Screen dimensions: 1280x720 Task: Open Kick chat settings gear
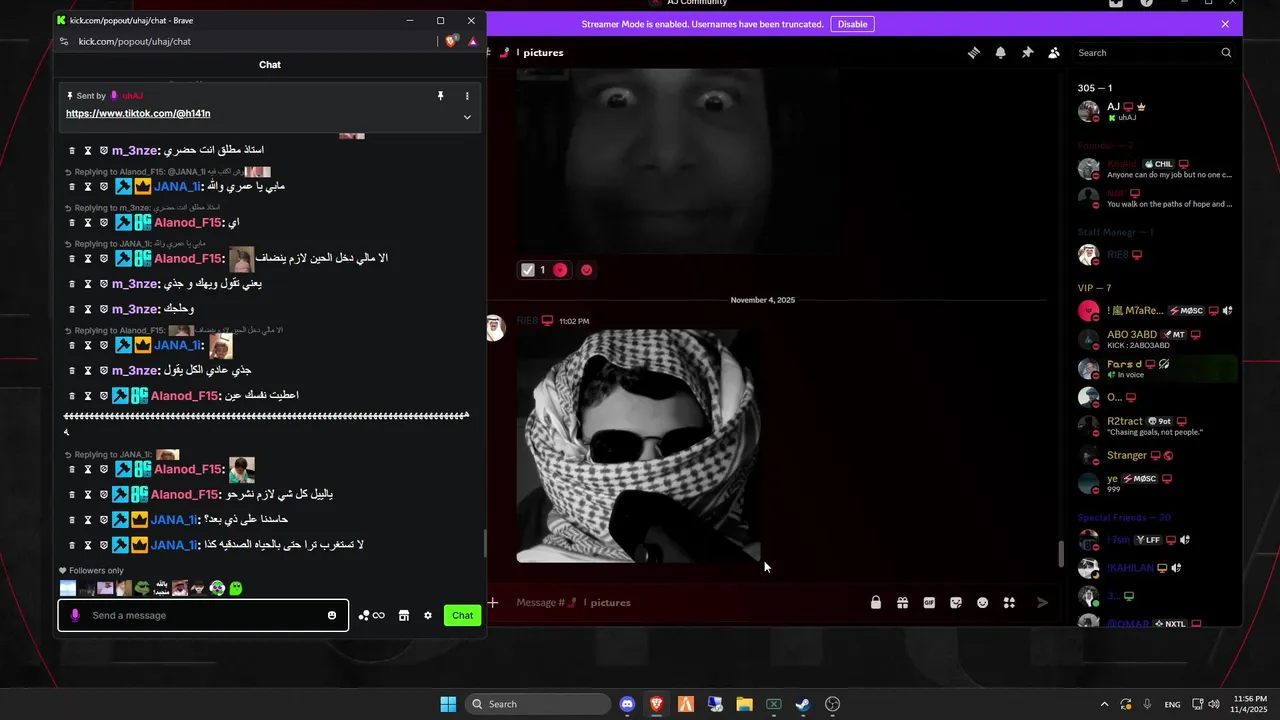[428, 615]
